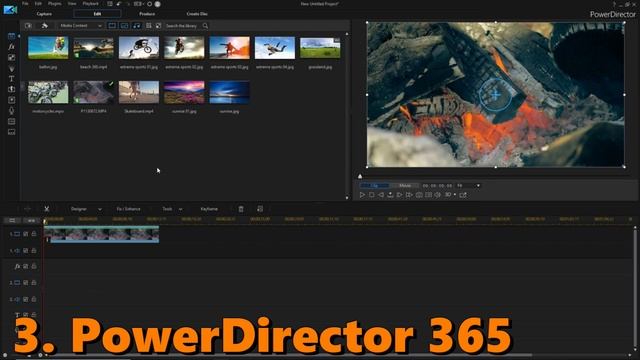Click the fast forward button
This screenshot has height=360, width=640.
409,195
